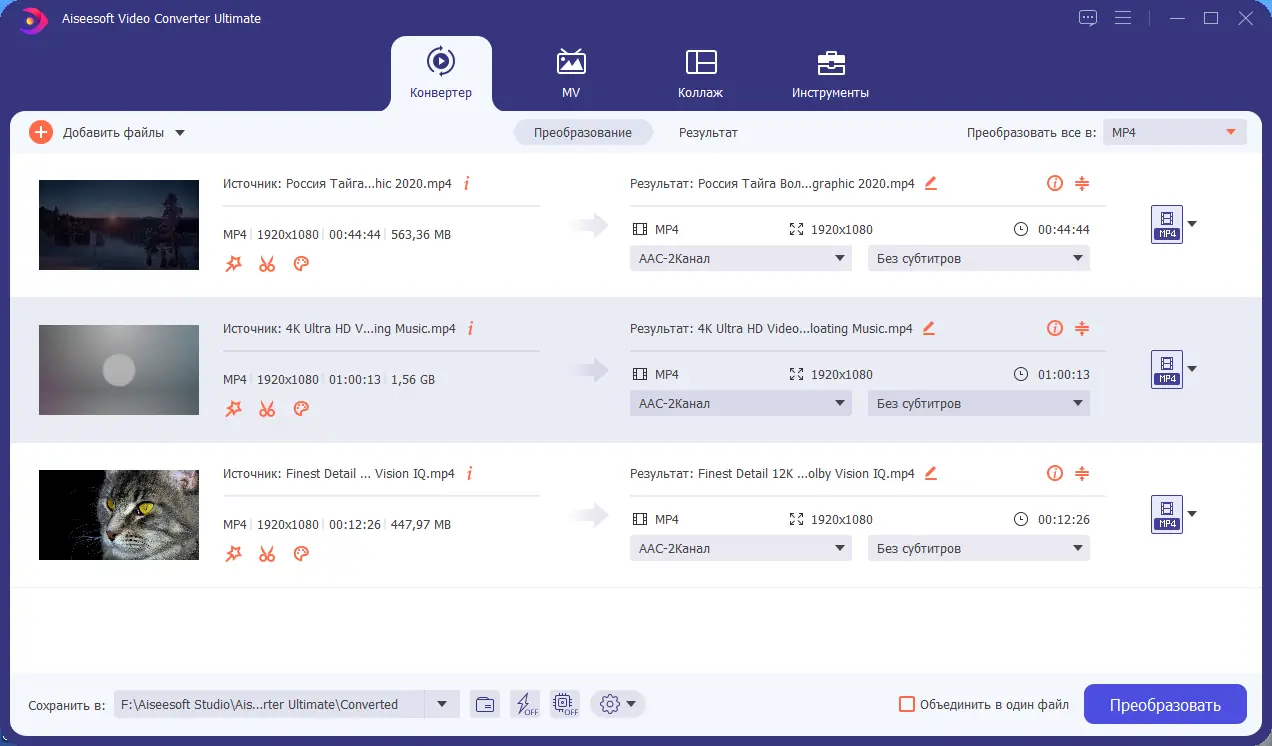Open the hamburger menu in title bar
1272x746 pixels.
tap(1123, 18)
